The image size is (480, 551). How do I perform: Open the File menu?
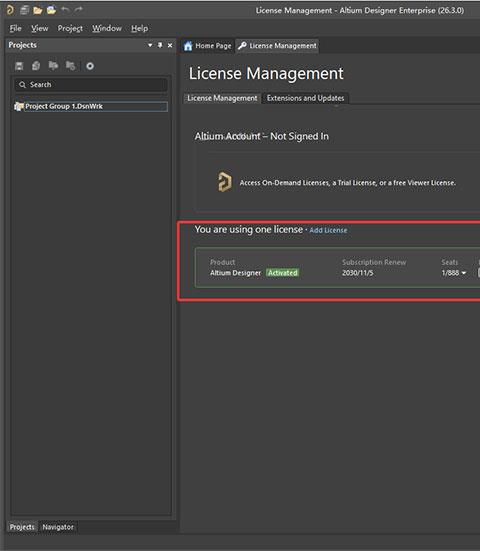[x=15, y=28]
